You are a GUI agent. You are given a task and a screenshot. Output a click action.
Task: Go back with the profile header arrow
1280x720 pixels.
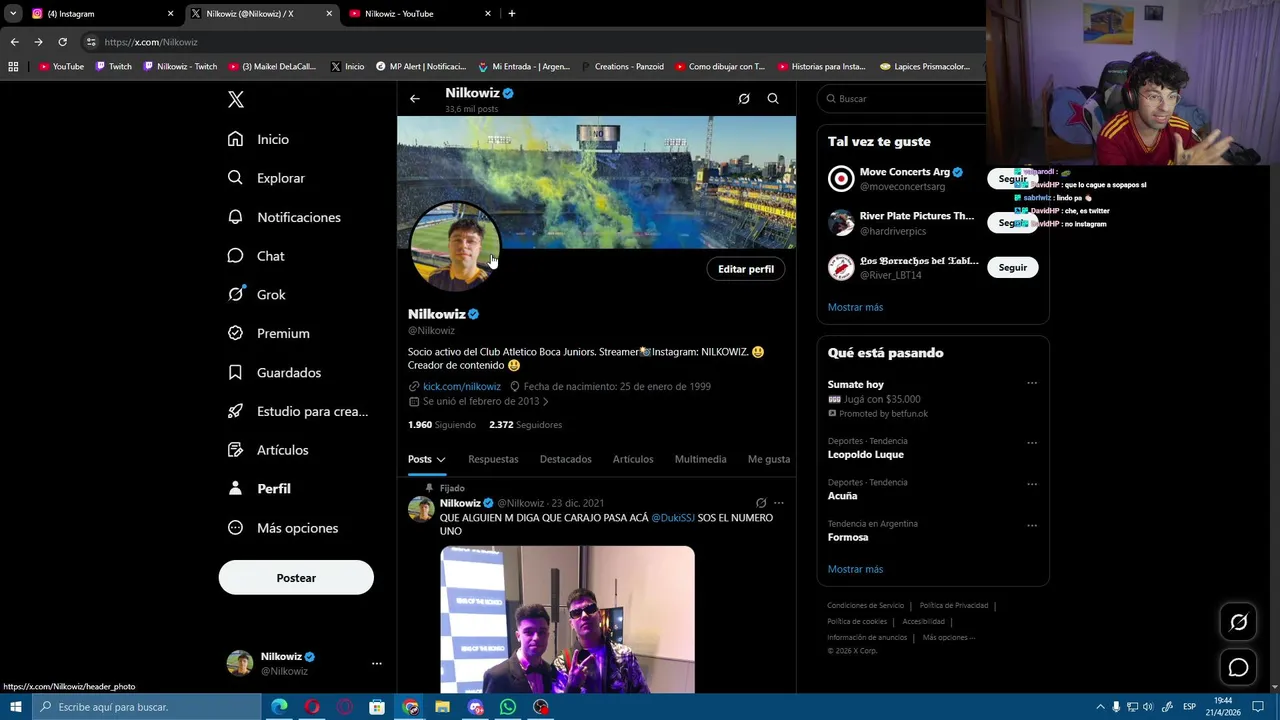click(x=415, y=99)
